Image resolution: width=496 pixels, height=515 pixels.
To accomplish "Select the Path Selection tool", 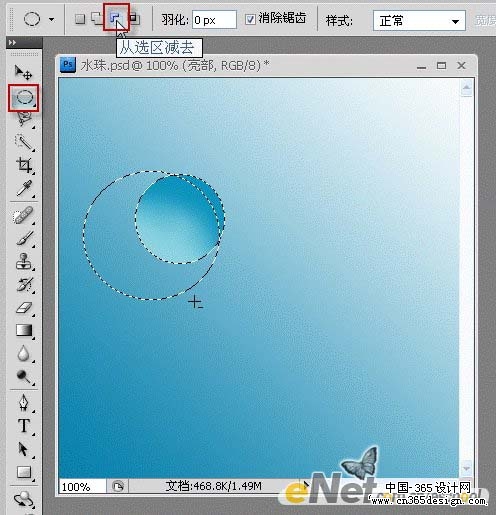I will [23, 449].
